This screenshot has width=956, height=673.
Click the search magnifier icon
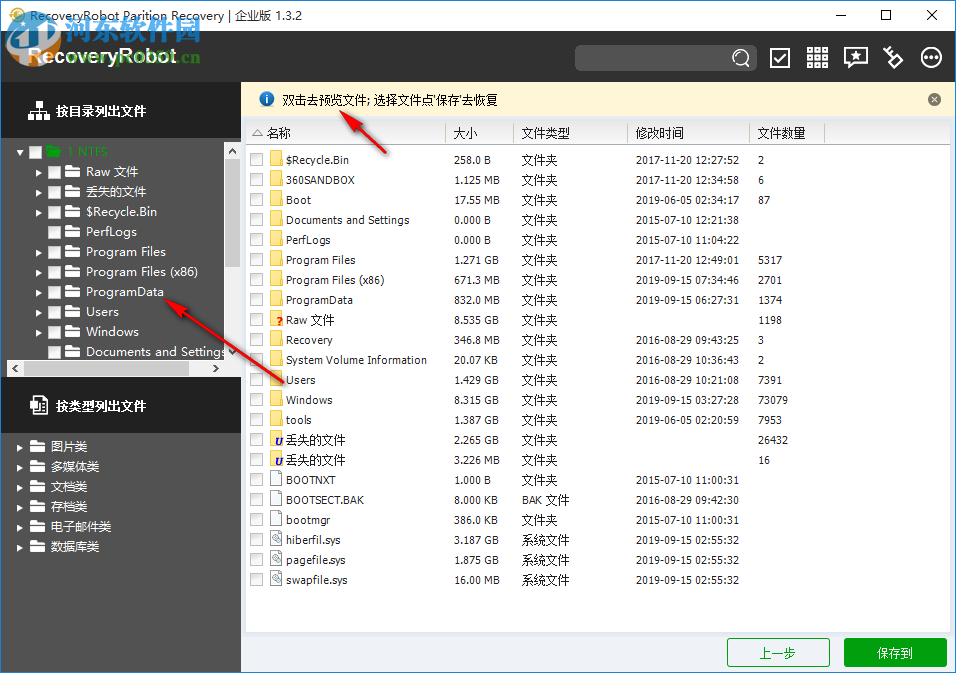click(740, 58)
